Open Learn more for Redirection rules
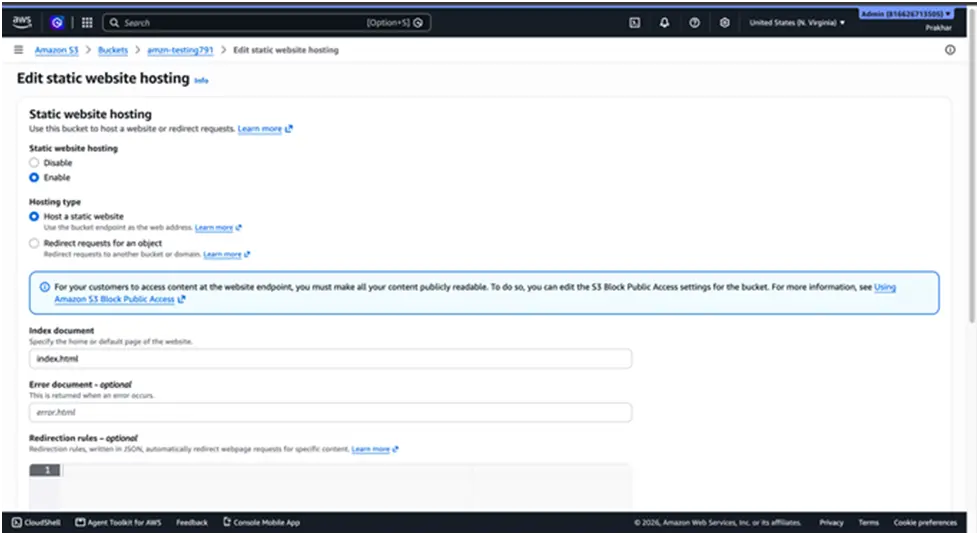This screenshot has width=979, height=535. (x=370, y=449)
